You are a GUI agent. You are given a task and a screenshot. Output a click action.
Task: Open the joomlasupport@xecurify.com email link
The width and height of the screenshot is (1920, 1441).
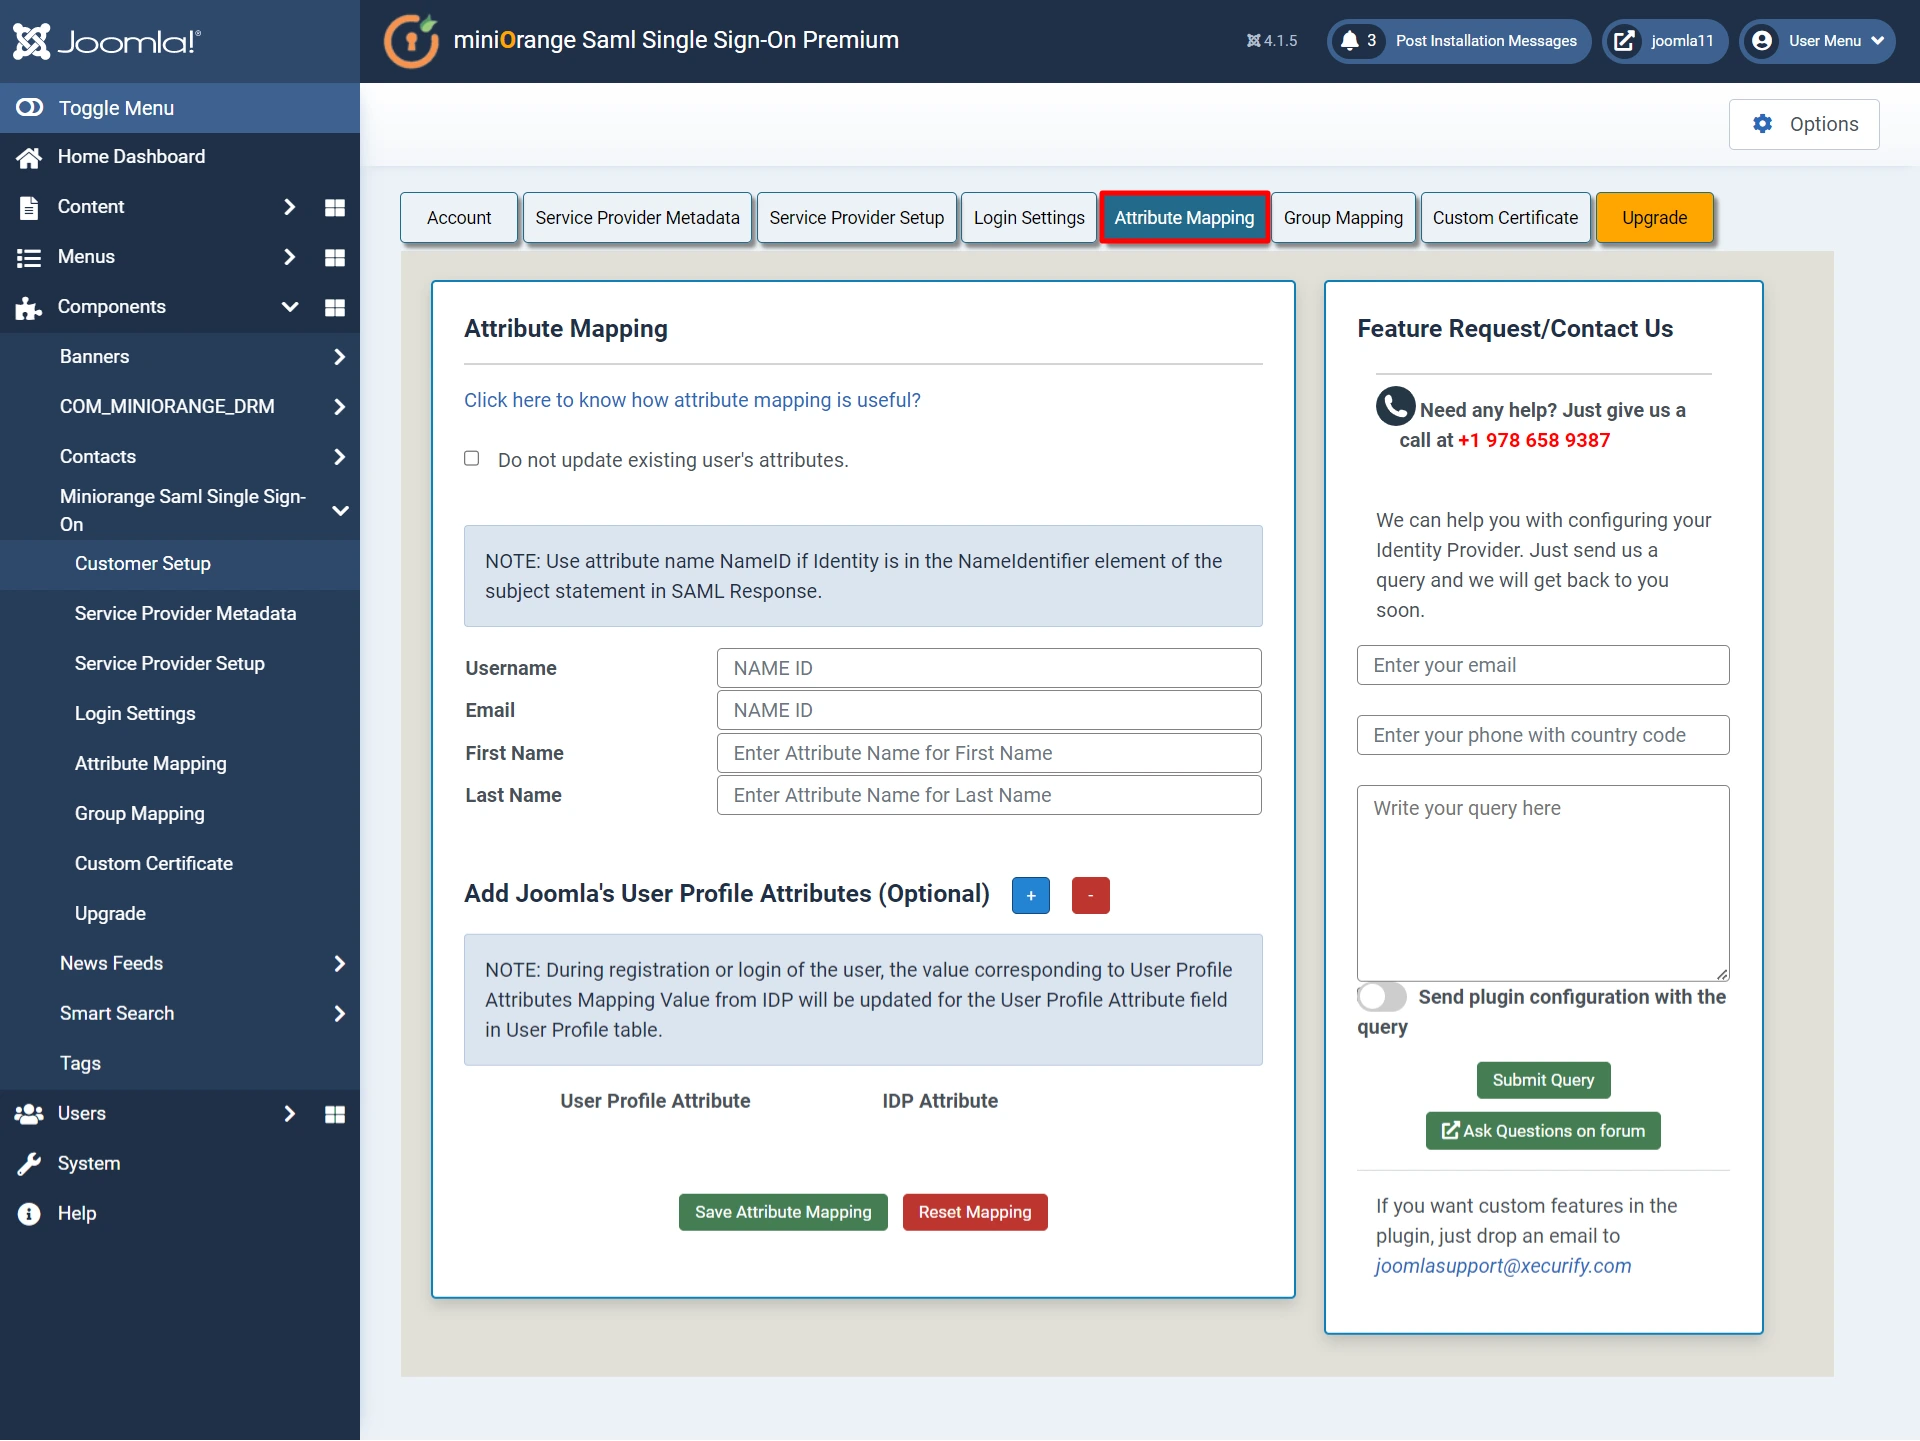pos(1503,1266)
